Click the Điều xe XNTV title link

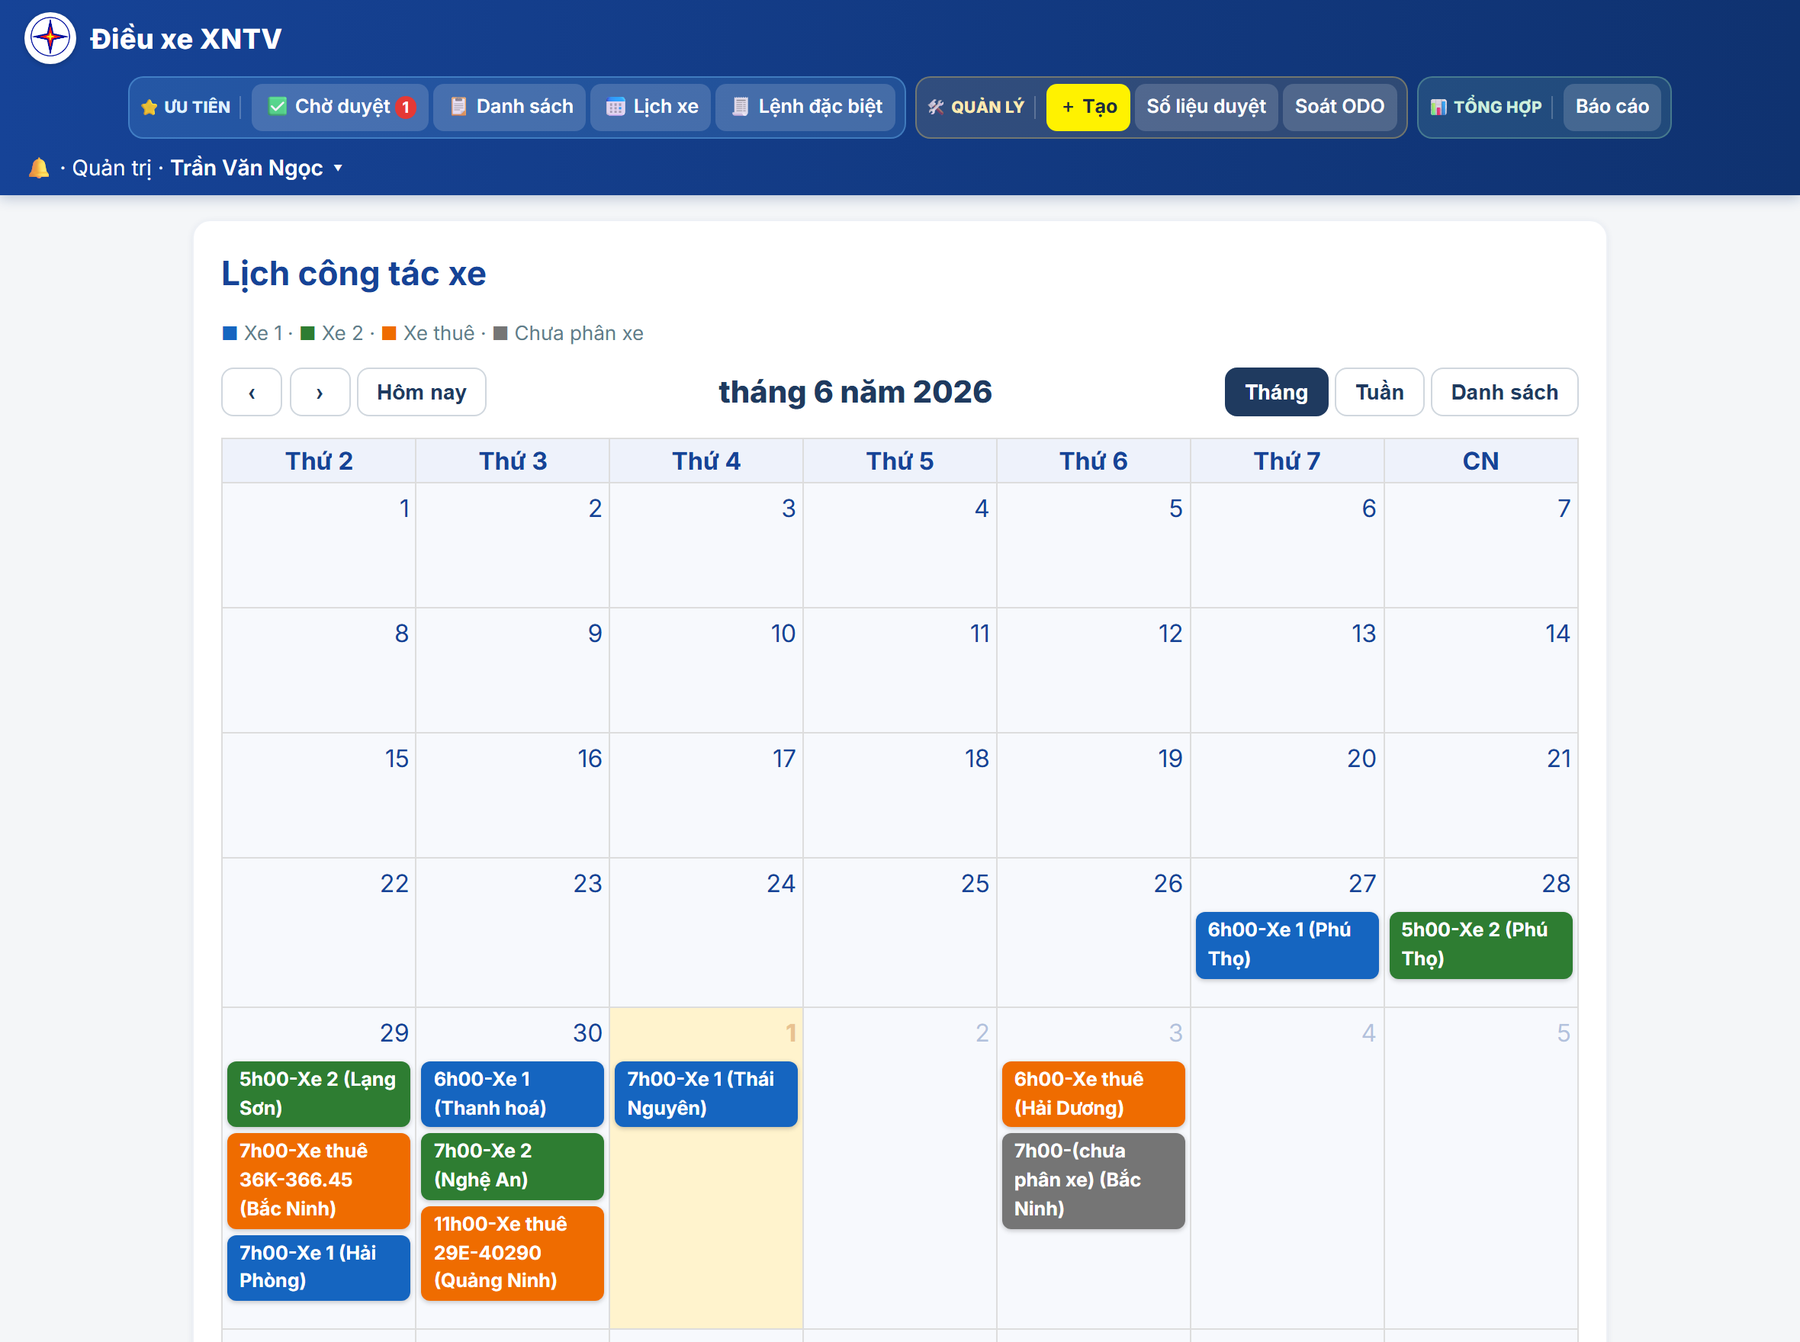pos(186,39)
